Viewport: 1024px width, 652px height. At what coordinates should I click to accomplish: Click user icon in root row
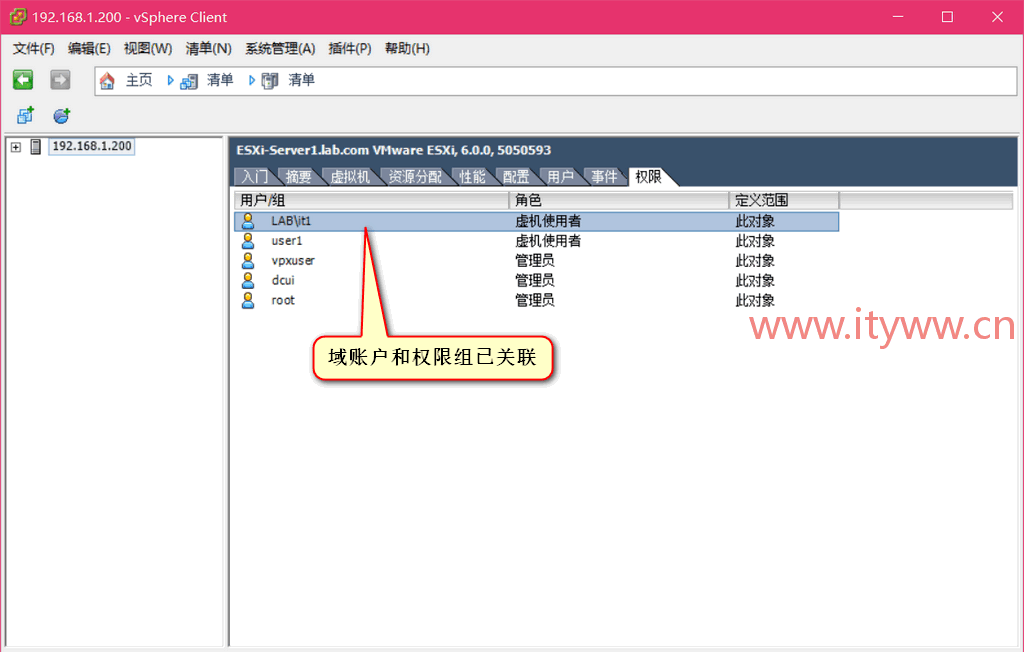[248, 301]
